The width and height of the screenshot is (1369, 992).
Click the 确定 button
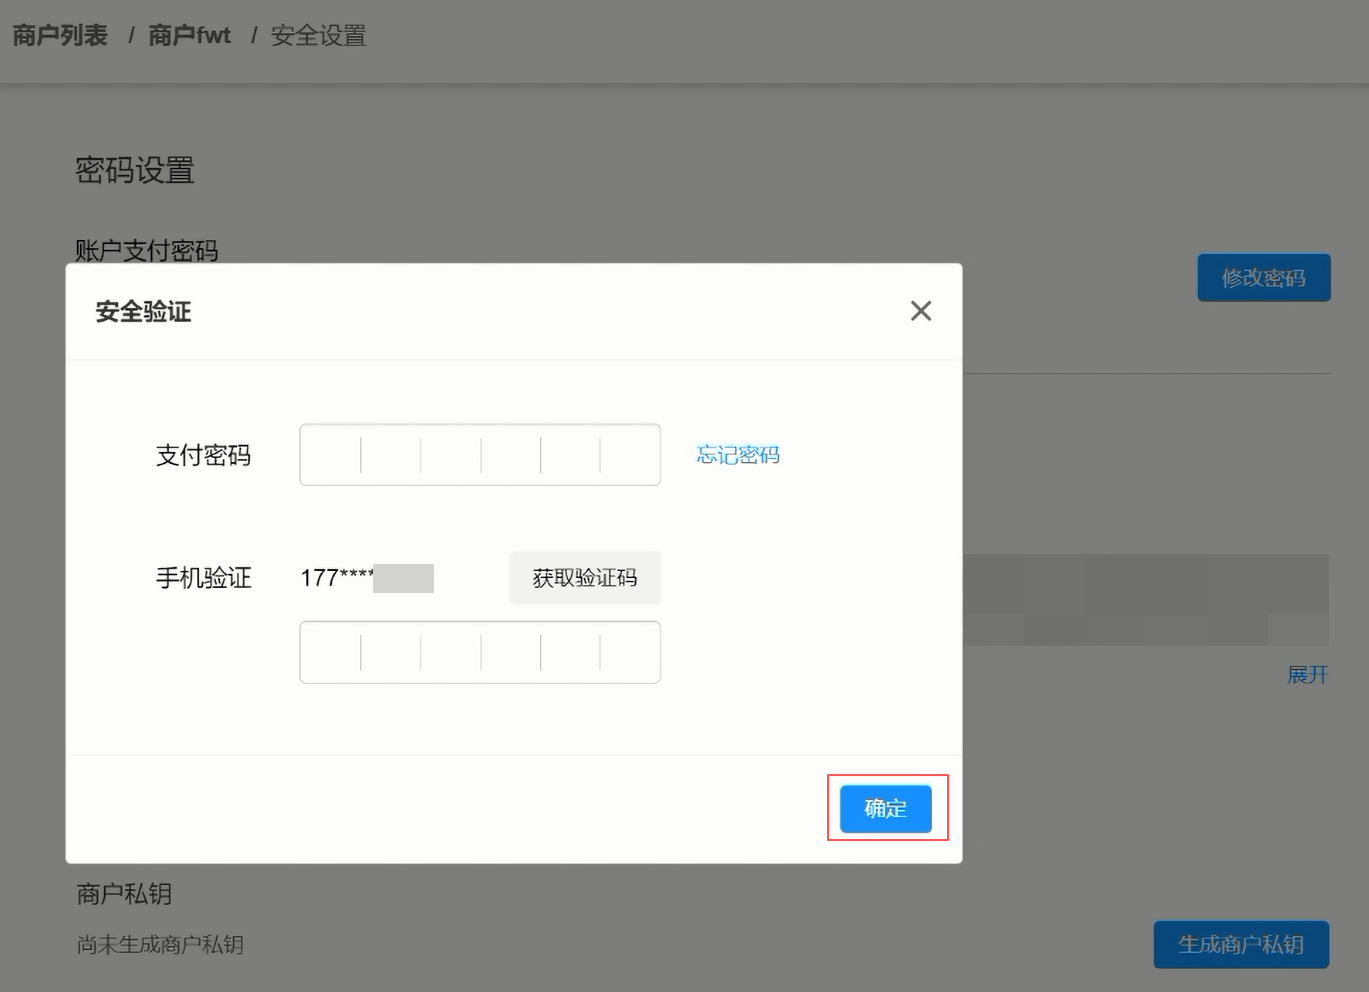[885, 808]
